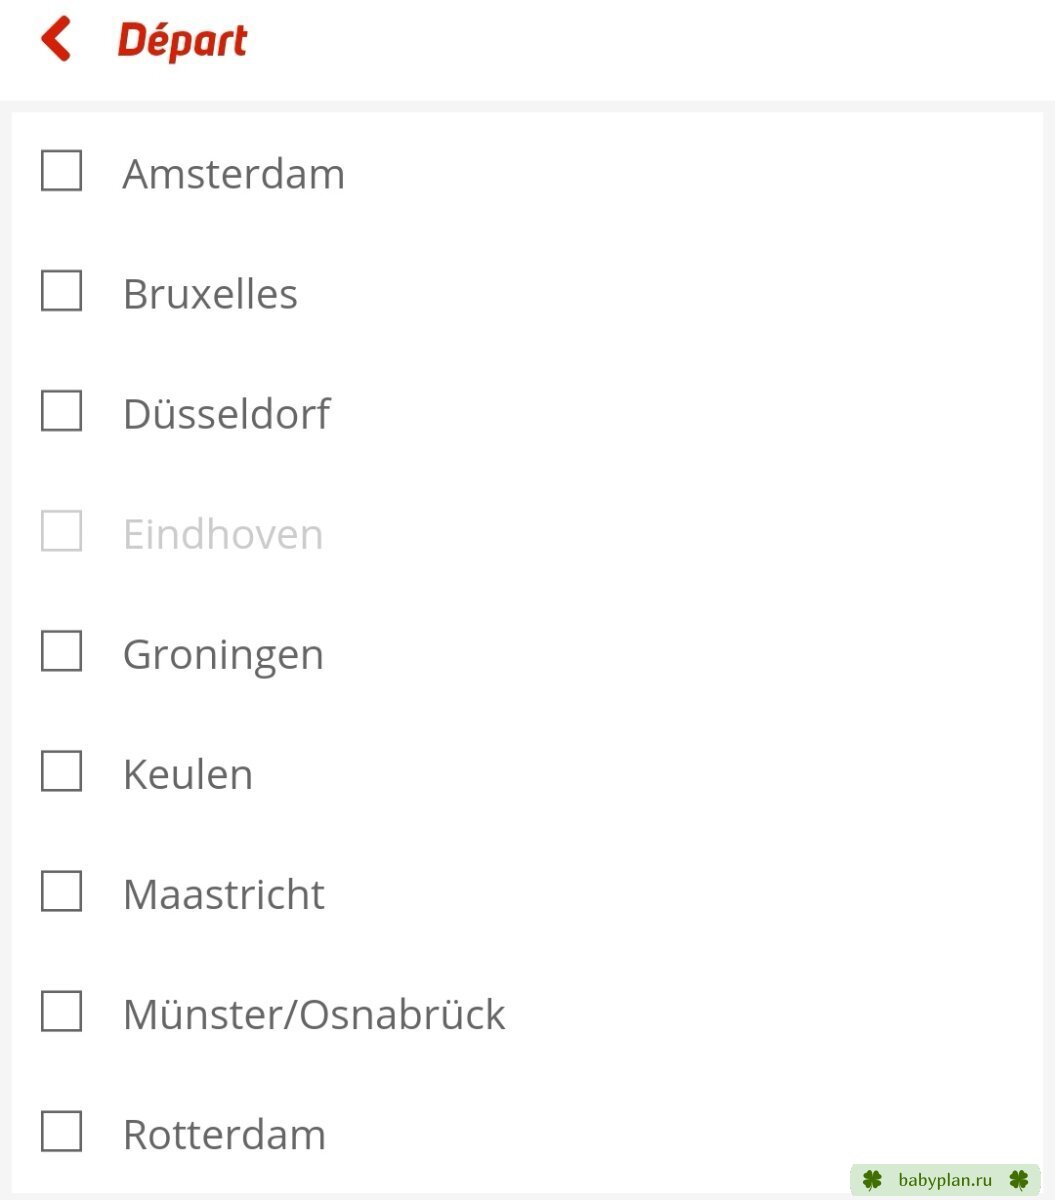
Task: Check the Münster/Osnabrück box
Action: (x=61, y=1010)
